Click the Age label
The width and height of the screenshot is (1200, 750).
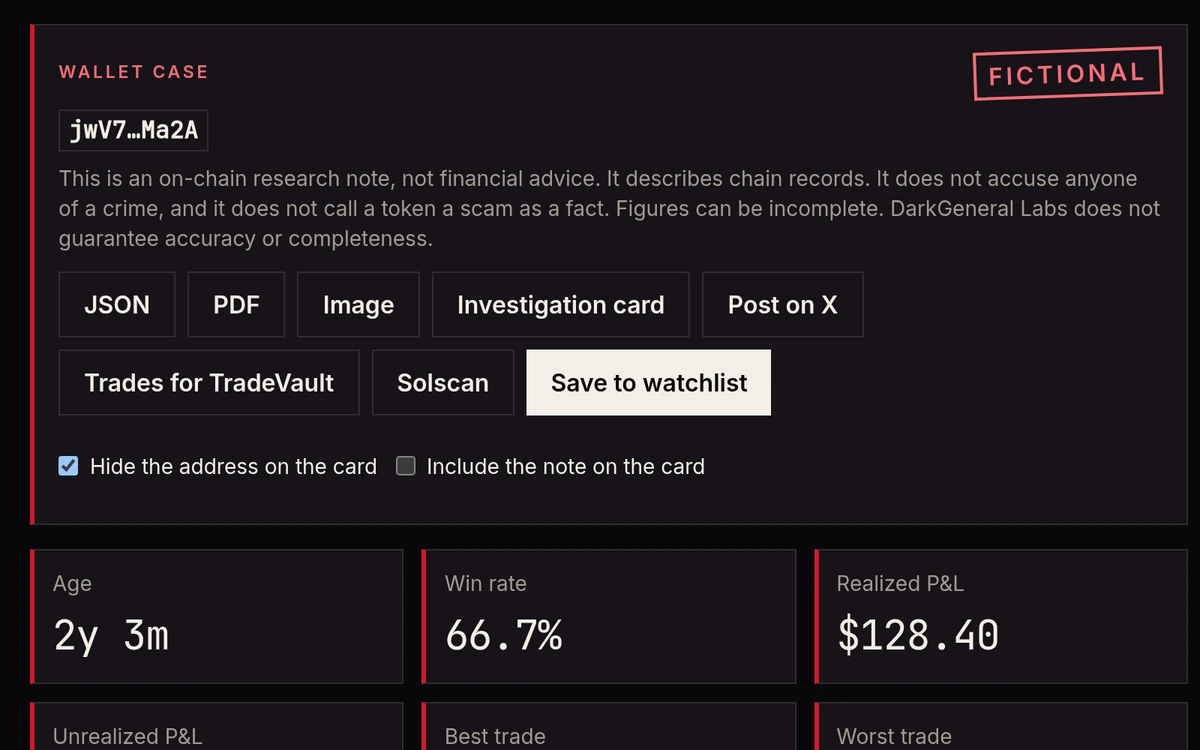72,584
